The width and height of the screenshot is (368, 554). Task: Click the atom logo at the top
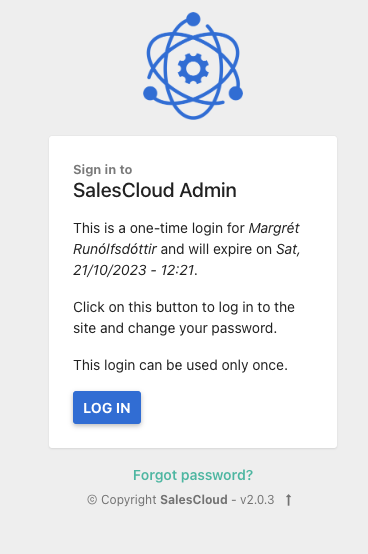[x=193, y=66]
